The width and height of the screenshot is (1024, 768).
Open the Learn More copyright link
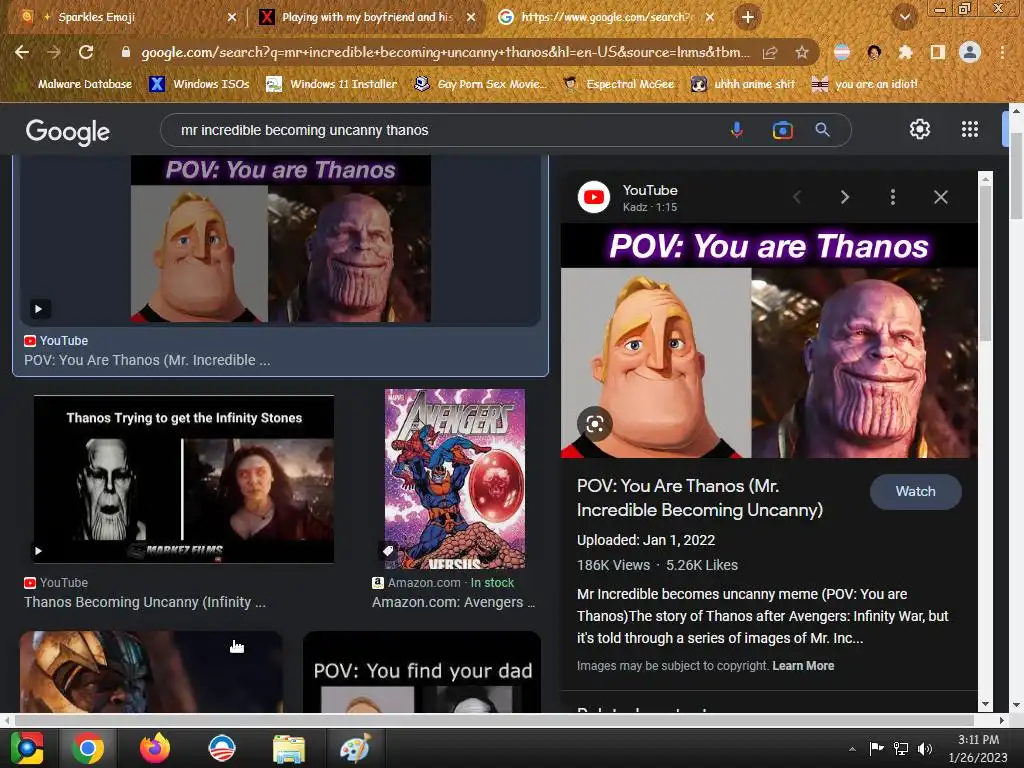pos(803,665)
